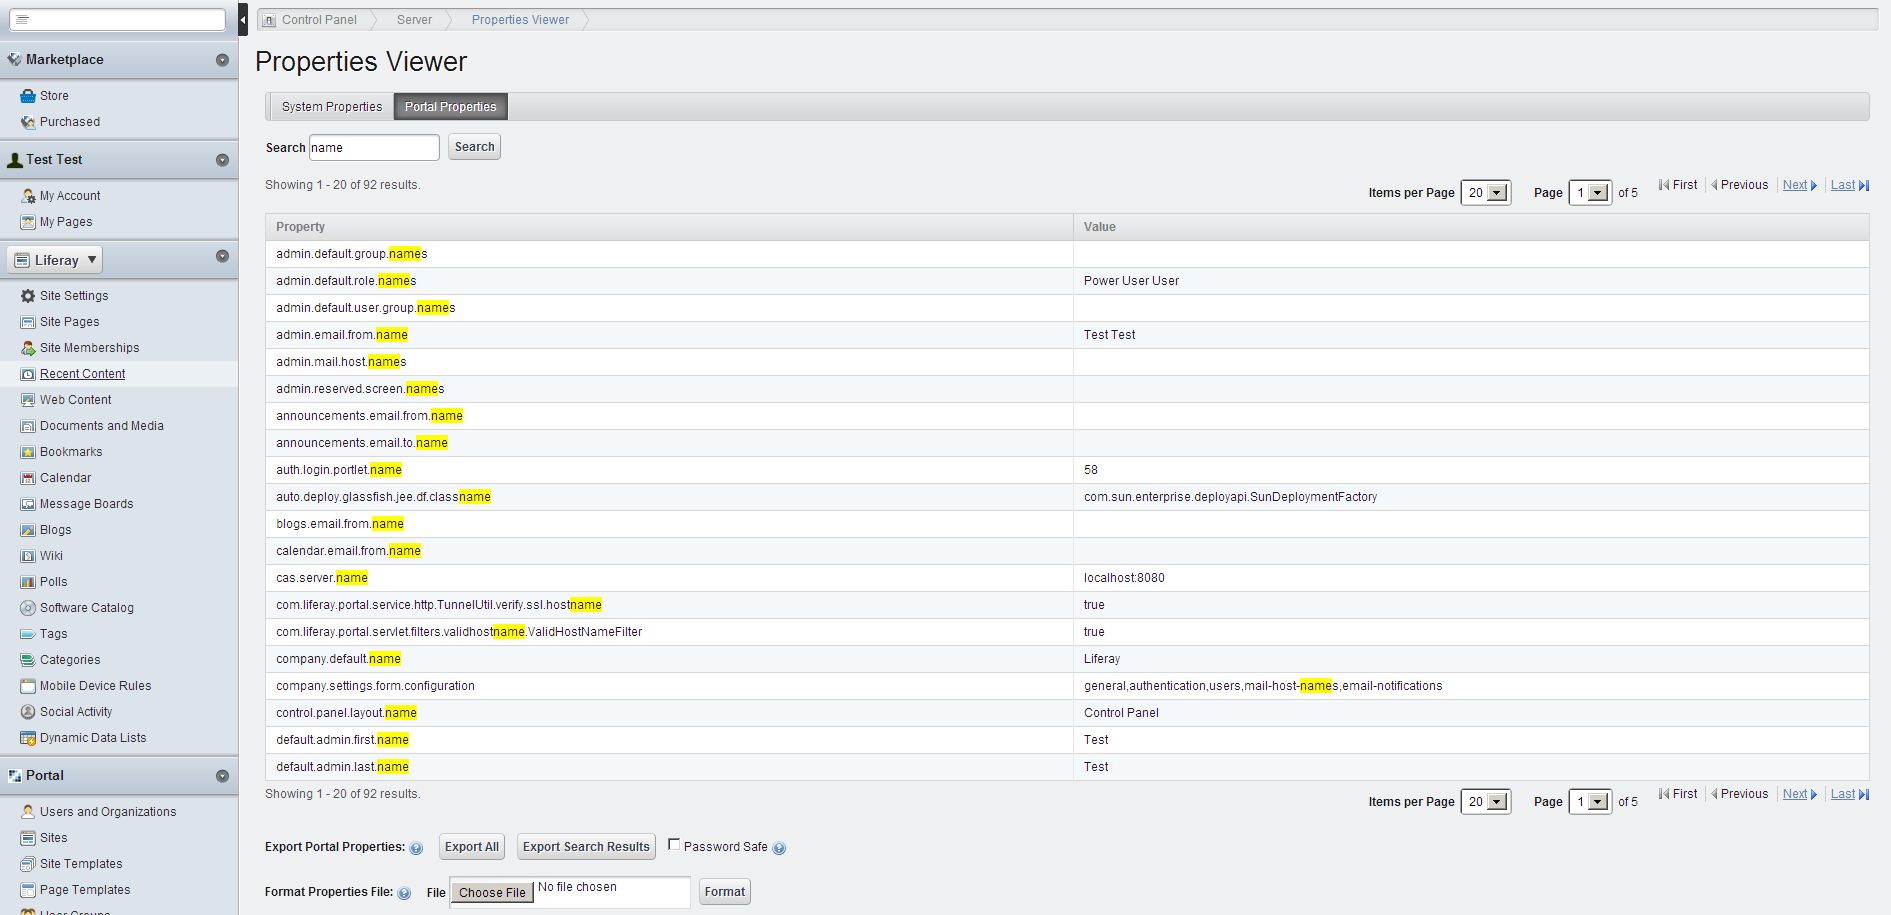Go to Last page at bottom pagination
1891x915 pixels.
coord(1849,794)
